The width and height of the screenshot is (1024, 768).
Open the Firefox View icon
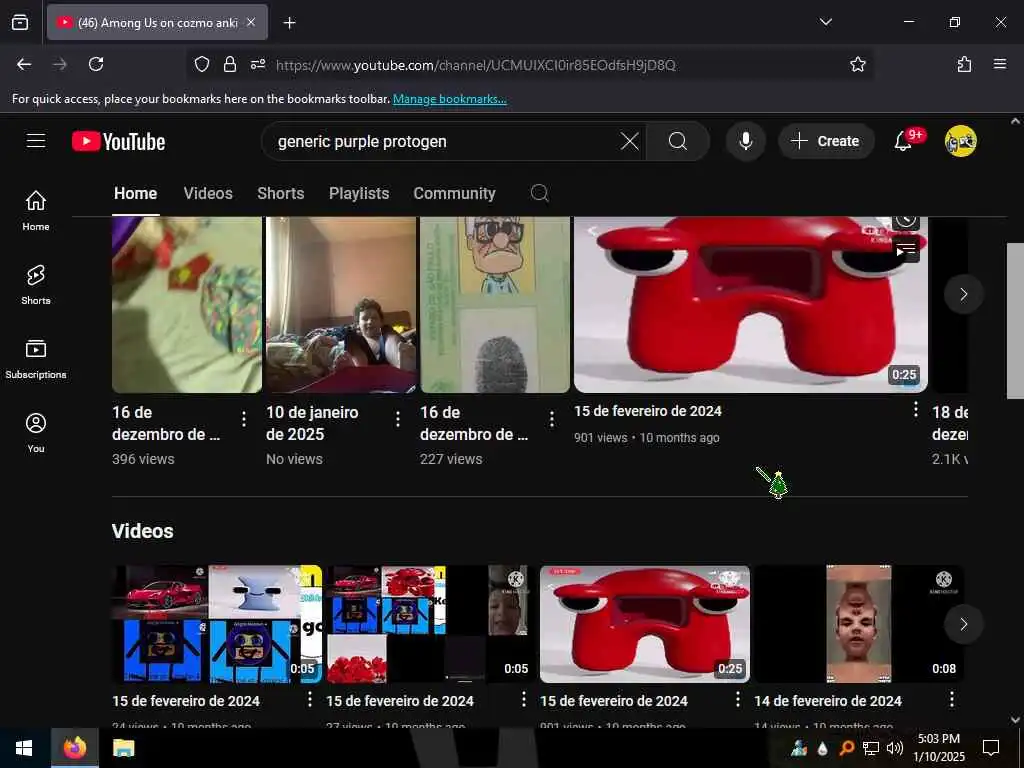coord(20,22)
